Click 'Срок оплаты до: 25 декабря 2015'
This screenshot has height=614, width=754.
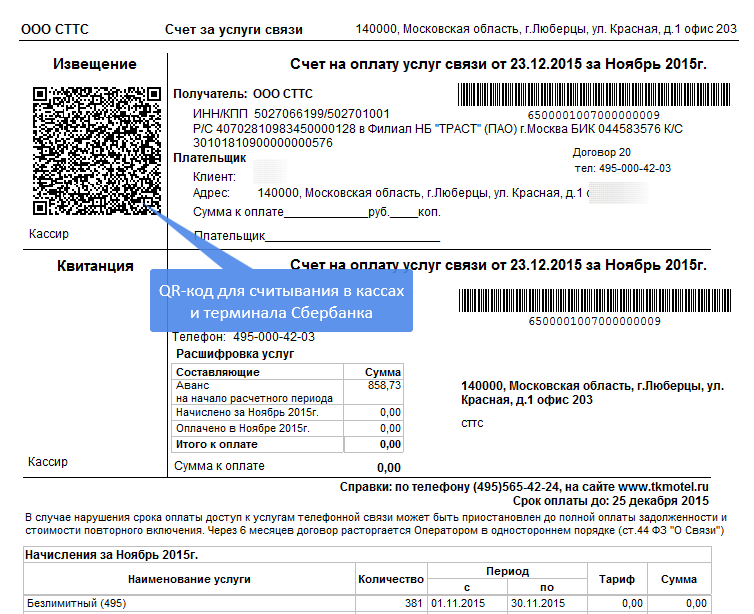pyautogui.click(x=611, y=501)
